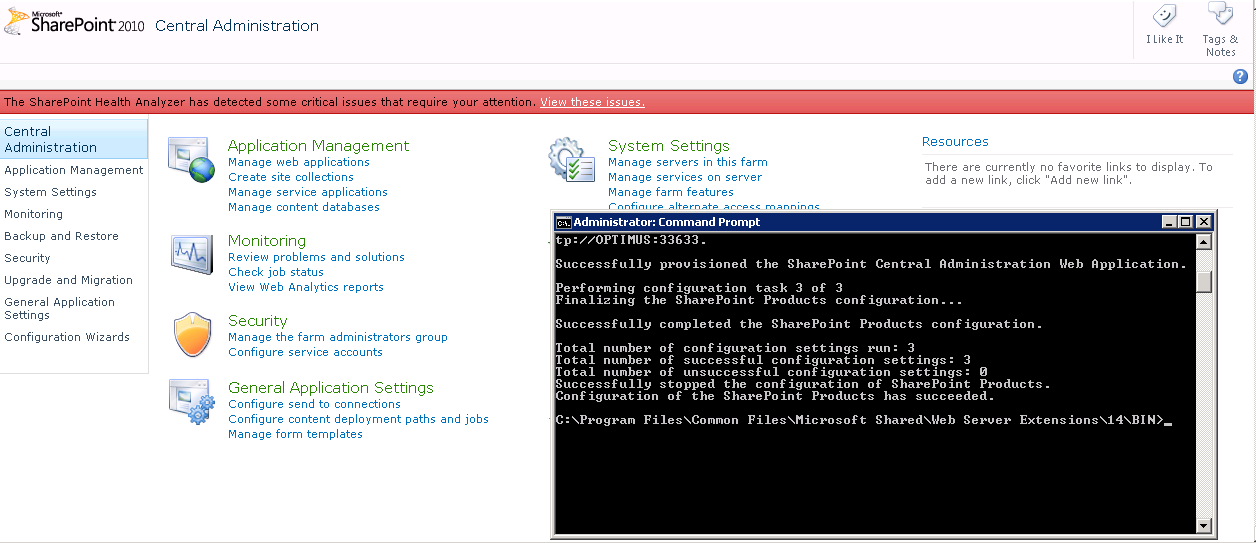Select Configuration Wizards in left navigation
This screenshot has height=543, width=1256.
click(x=67, y=337)
